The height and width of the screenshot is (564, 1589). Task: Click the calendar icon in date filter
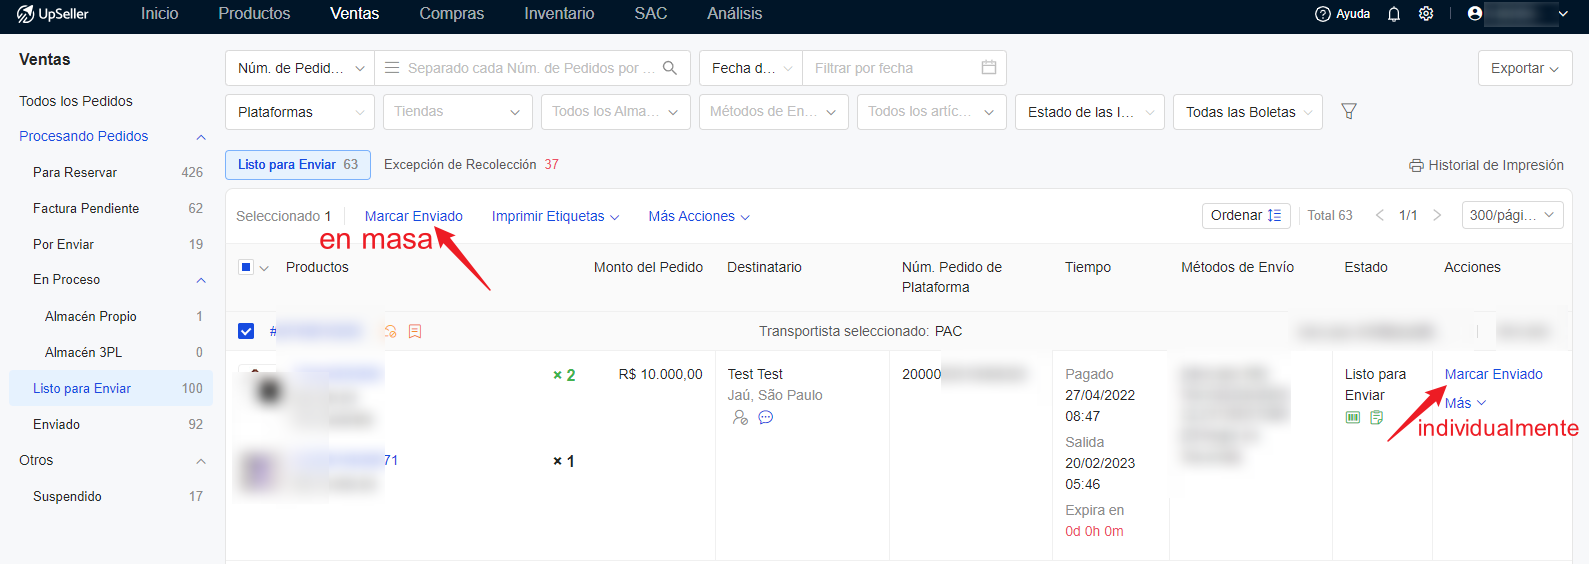988,68
